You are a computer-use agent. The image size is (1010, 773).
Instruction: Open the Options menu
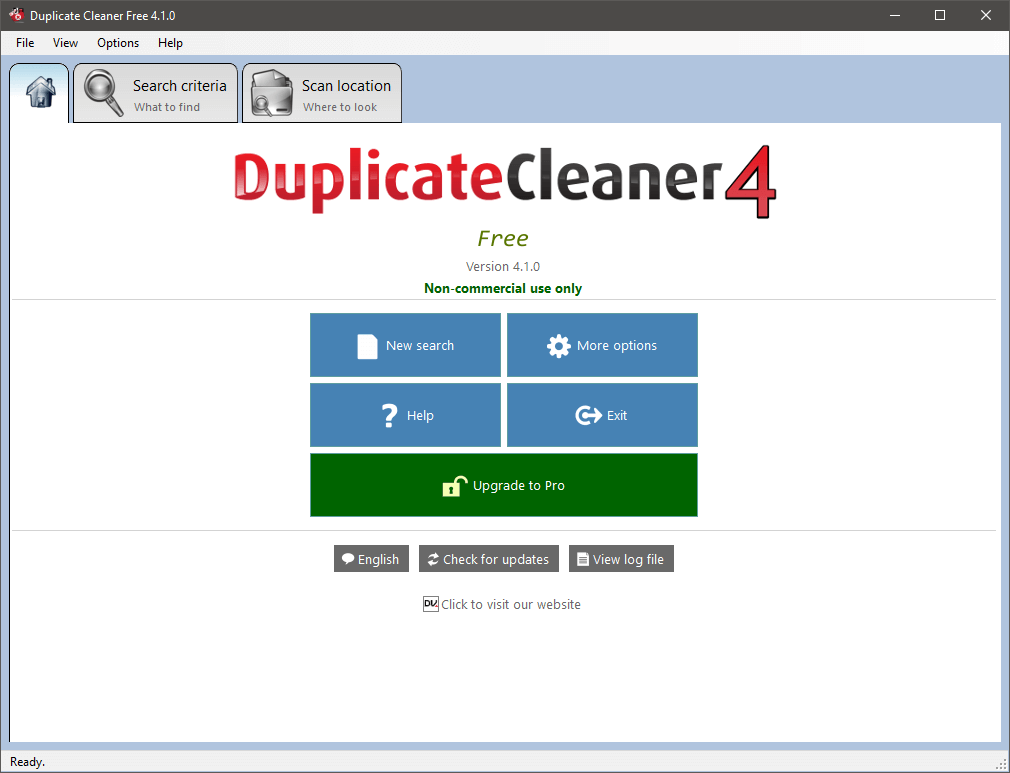[118, 43]
